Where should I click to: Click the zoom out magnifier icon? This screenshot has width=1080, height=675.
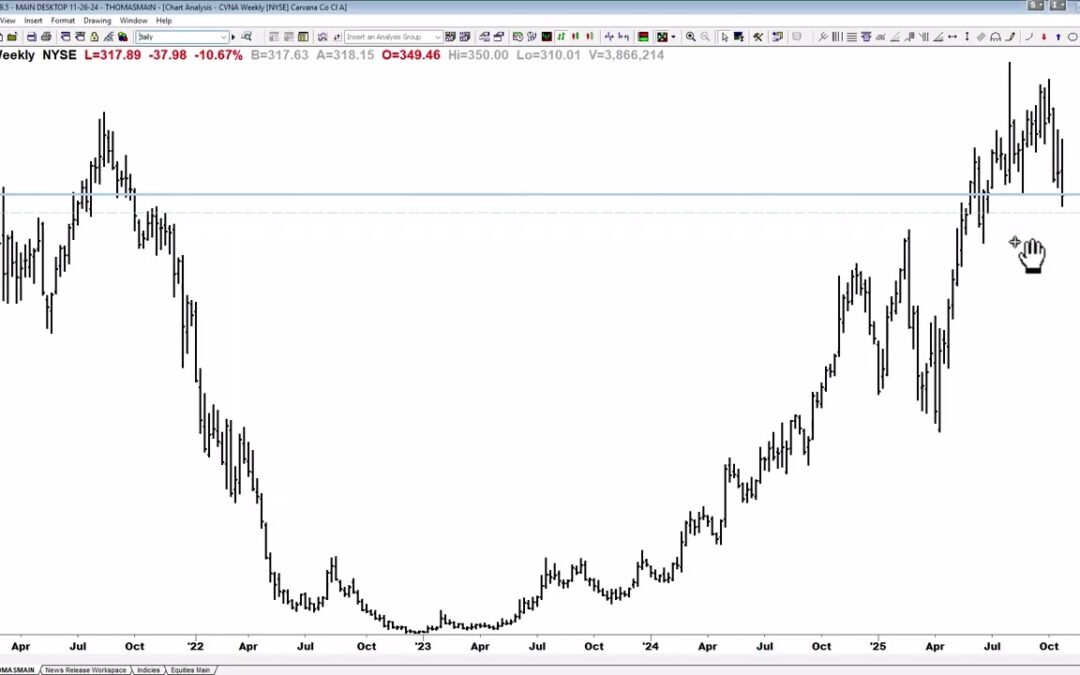click(705, 37)
